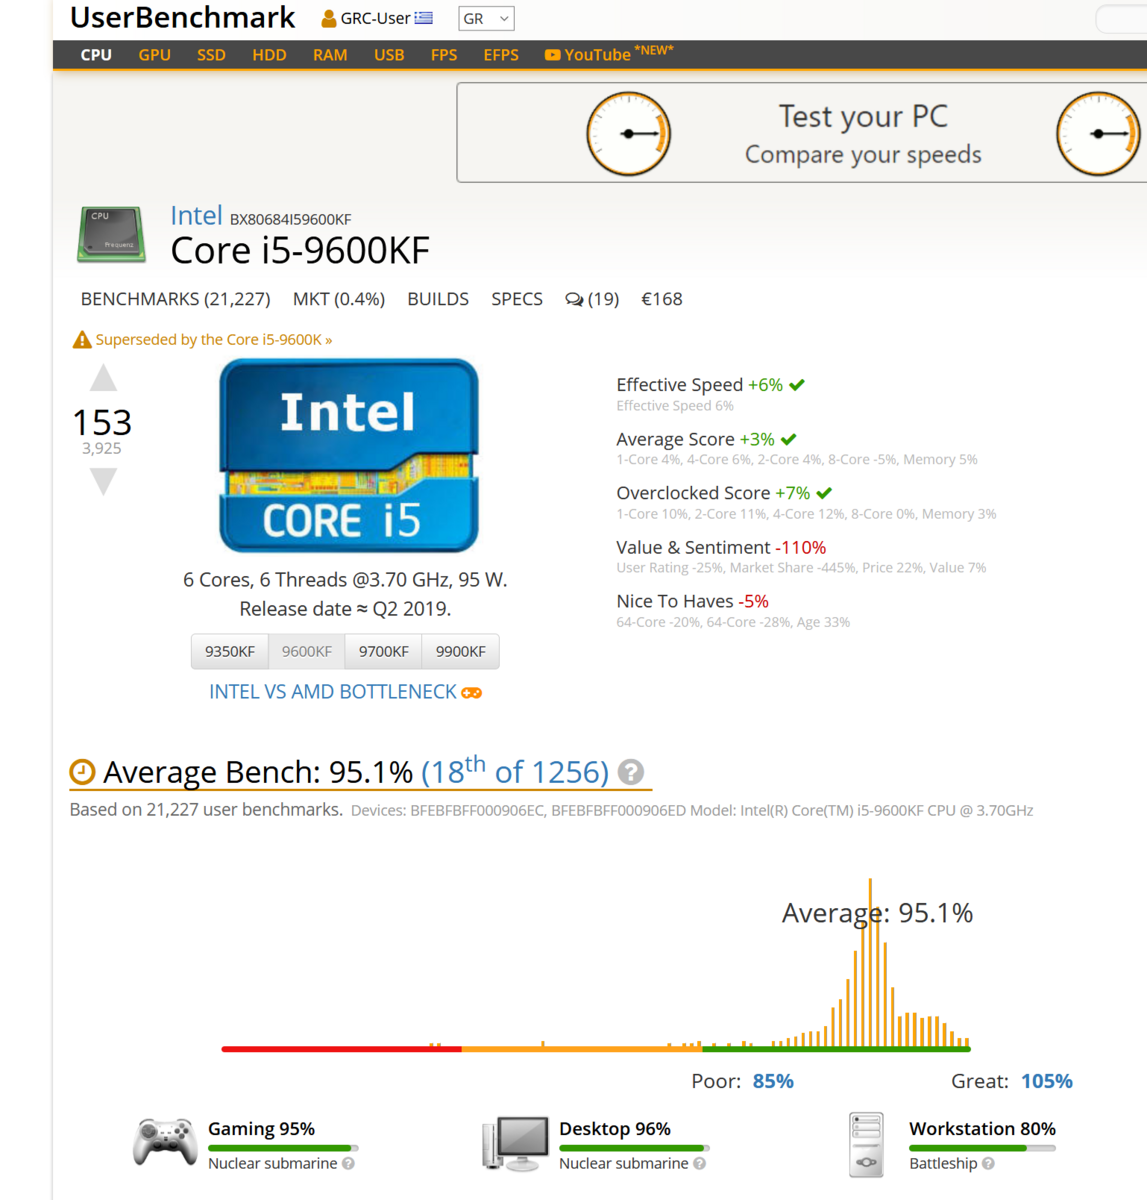Select the 9900KF model button
1147x1200 pixels.
point(461,651)
